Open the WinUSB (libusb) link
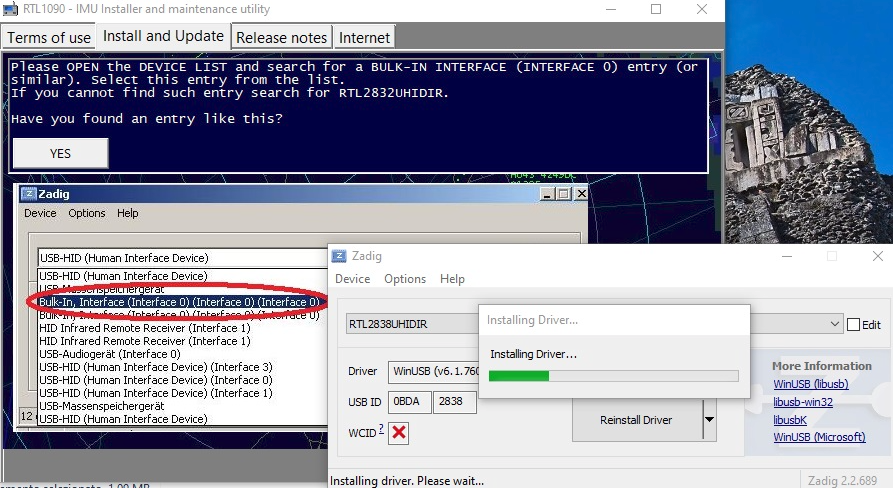This screenshot has width=893, height=488. pyautogui.click(x=810, y=384)
